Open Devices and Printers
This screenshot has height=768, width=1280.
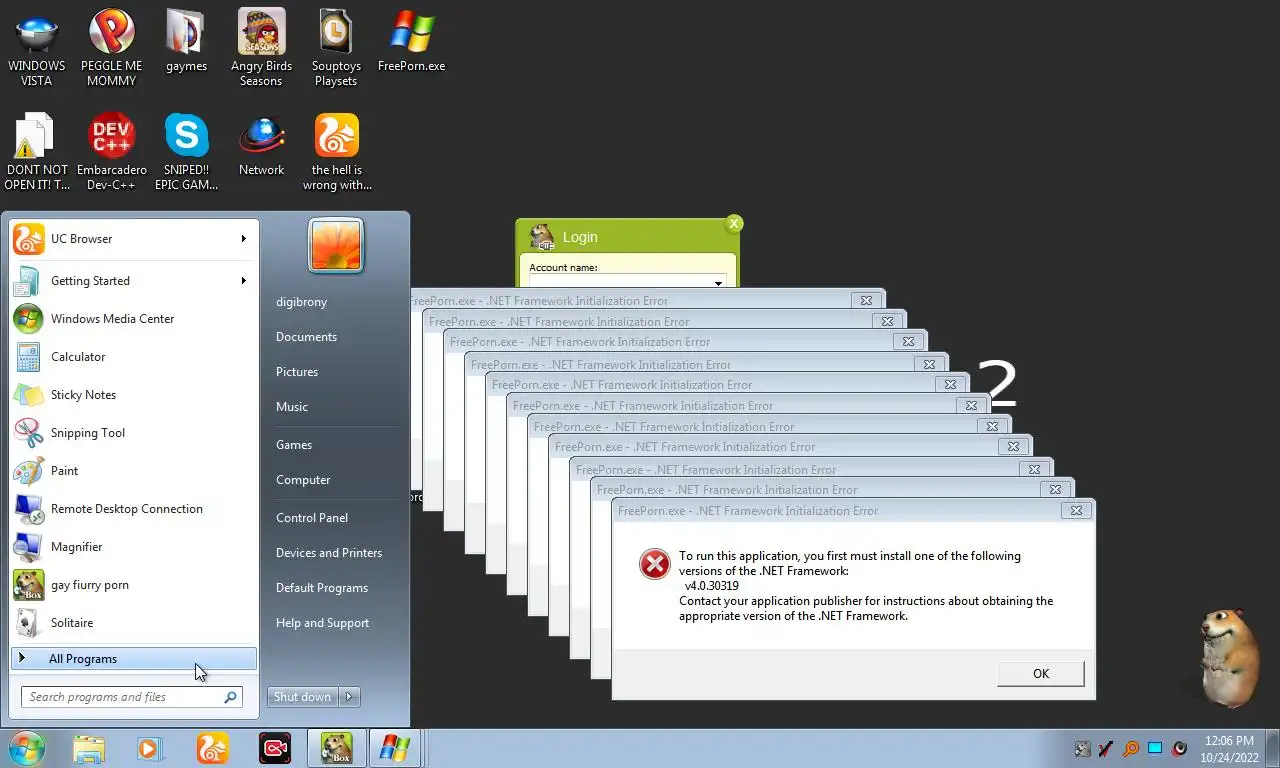tap(329, 553)
